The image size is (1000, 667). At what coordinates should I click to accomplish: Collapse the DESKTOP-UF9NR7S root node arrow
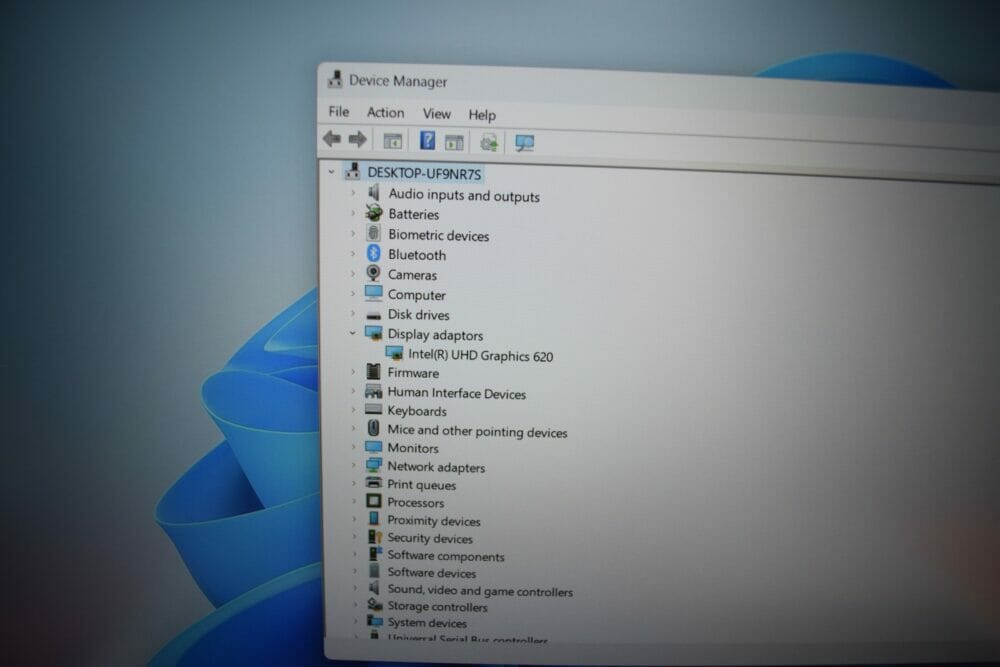331,172
